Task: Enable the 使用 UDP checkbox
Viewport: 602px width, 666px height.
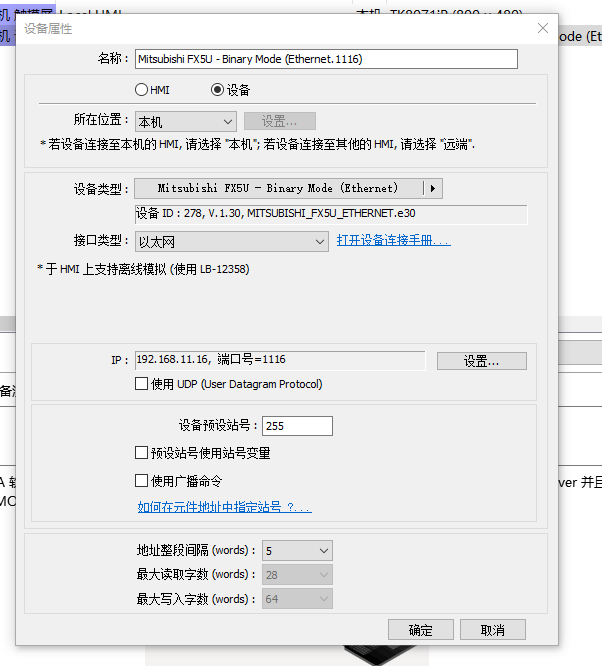Action: click(x=141, y=384)
